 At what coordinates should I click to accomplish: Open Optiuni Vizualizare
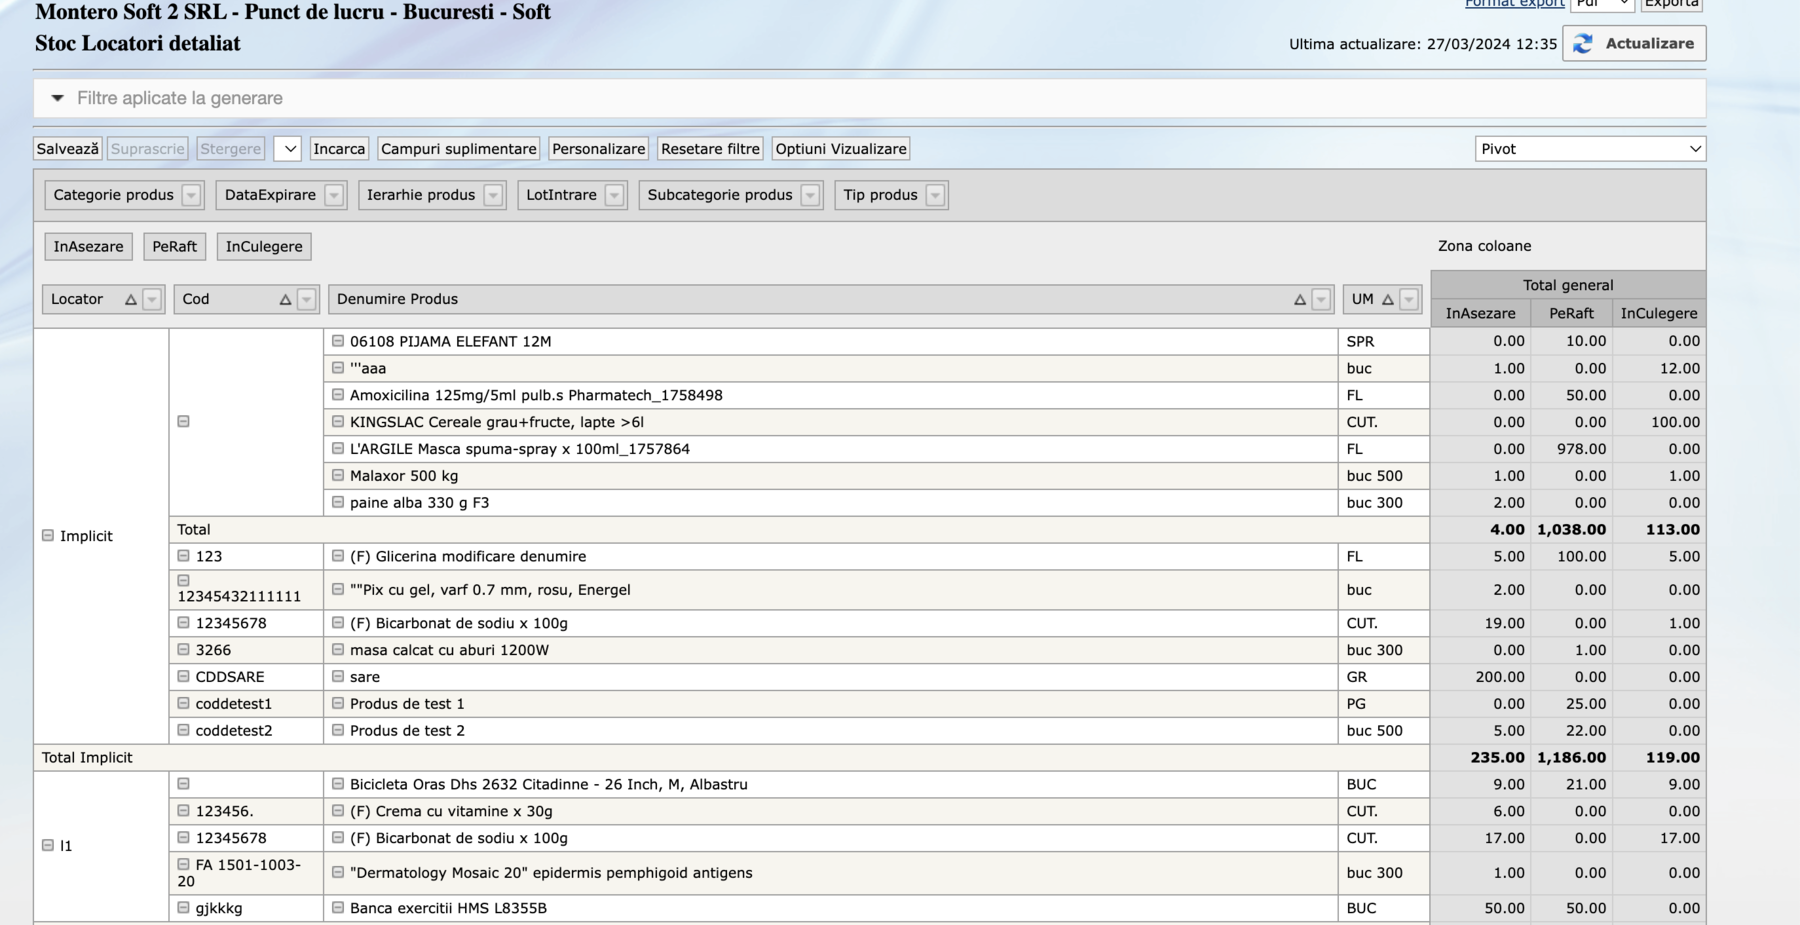(x=840, y=149)
